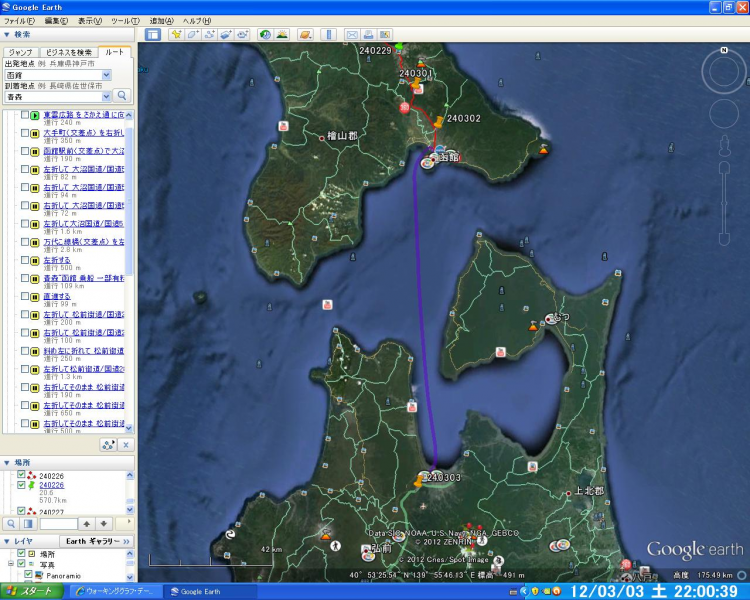Click the yellow pushpin labeled 240303

click(419, 480)
